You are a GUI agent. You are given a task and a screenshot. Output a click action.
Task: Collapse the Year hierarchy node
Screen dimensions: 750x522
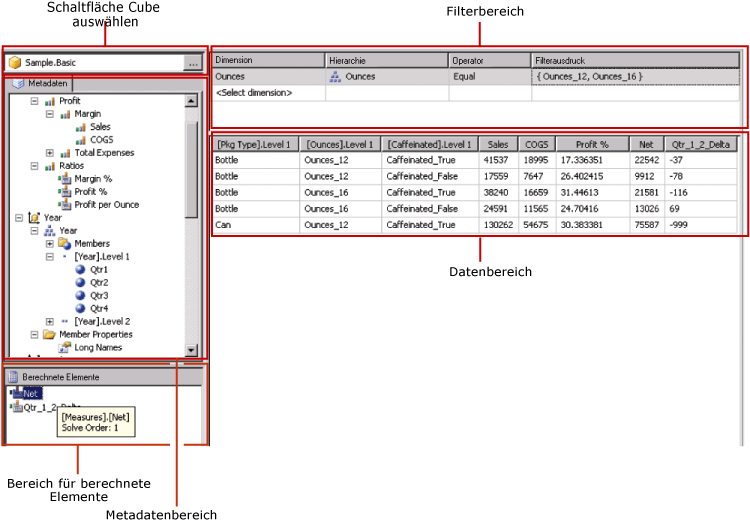(34, 231)
